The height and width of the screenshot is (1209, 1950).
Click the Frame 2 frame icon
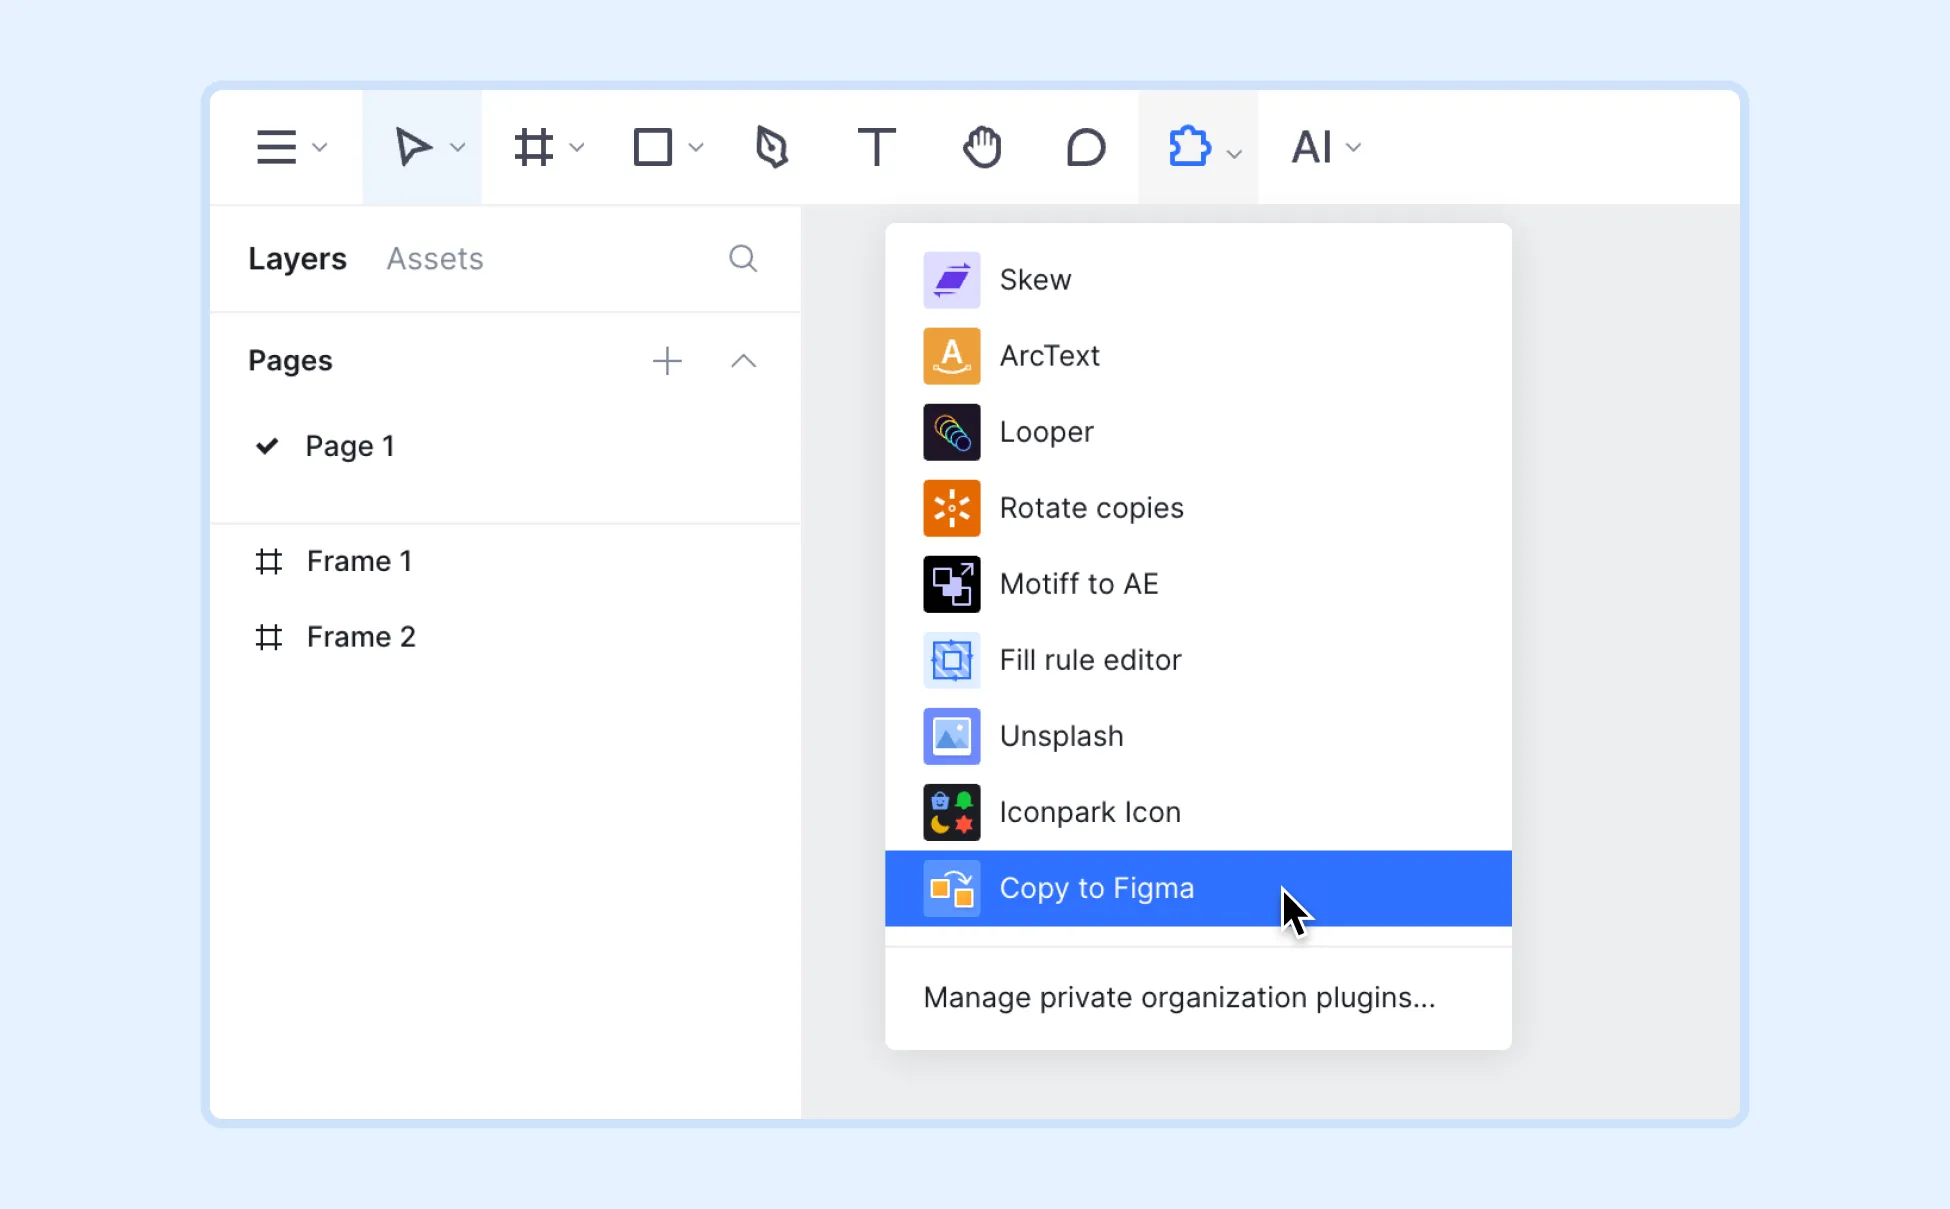click(269, 637)
